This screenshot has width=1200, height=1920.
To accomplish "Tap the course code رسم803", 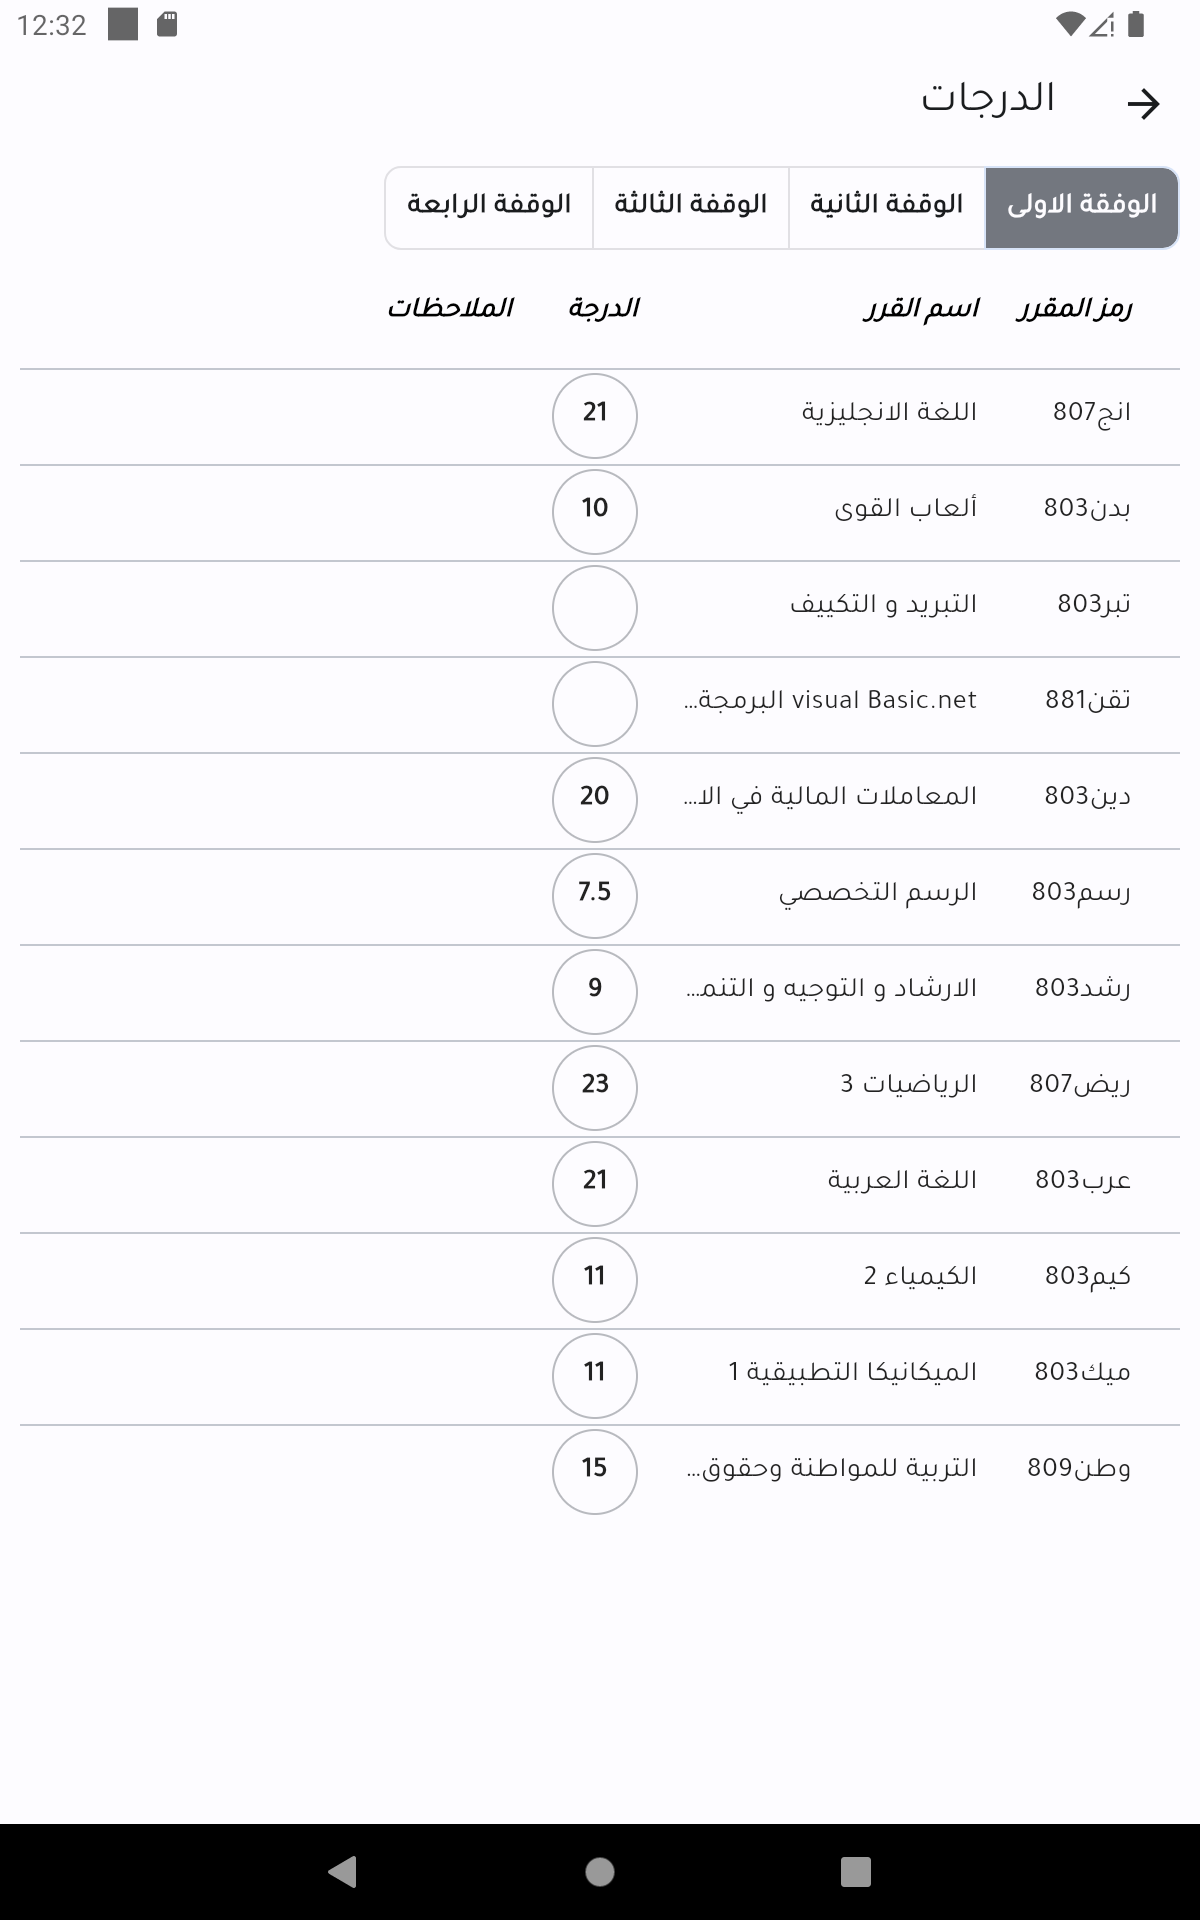I will pos(1080,892).
